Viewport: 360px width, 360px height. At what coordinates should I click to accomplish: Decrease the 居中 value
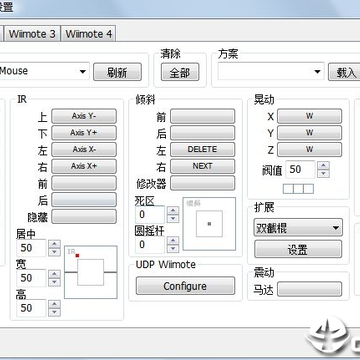coord(54,252)
